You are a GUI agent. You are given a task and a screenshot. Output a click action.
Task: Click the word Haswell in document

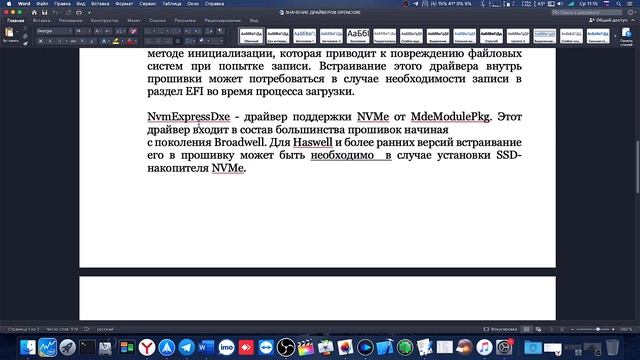pos(313,142)
